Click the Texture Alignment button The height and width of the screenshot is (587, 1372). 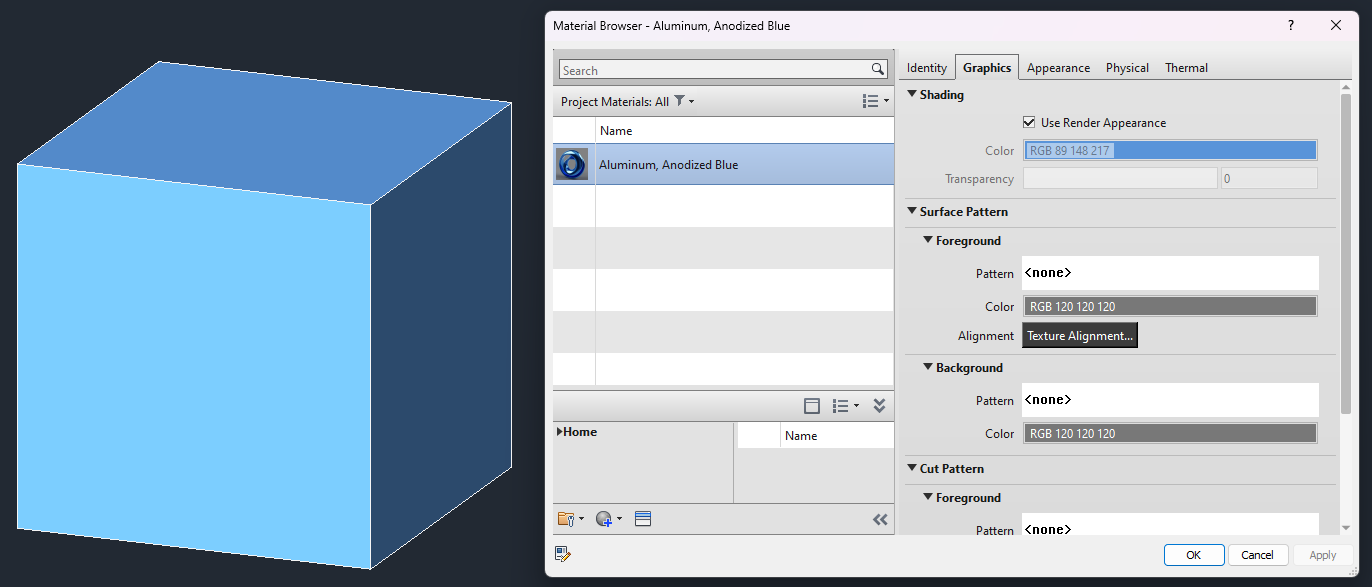(1079, 335)
